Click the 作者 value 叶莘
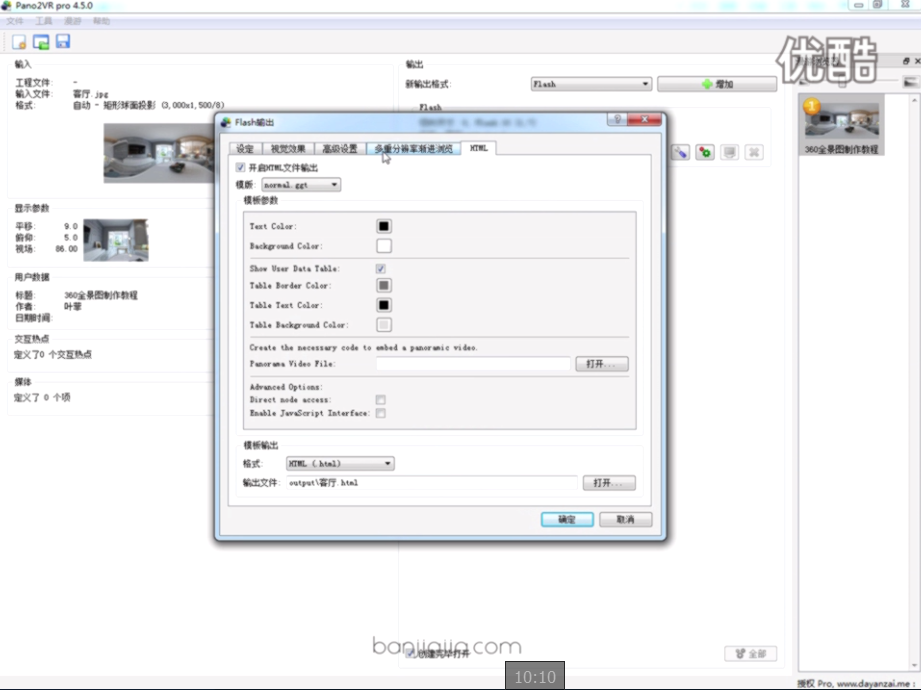 tap(73, 307)
